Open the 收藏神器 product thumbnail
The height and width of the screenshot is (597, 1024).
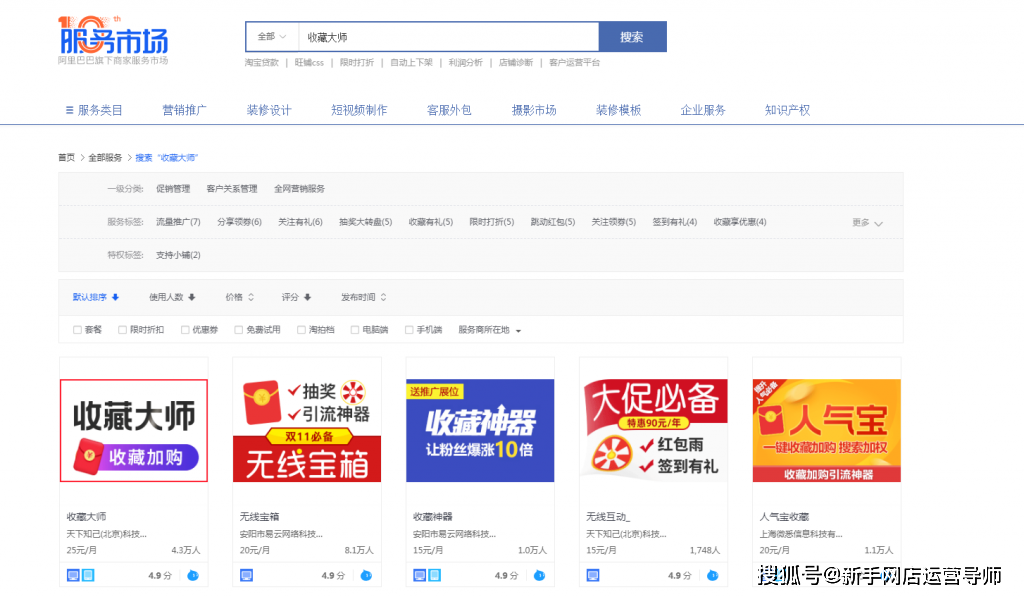pos(480,430)
